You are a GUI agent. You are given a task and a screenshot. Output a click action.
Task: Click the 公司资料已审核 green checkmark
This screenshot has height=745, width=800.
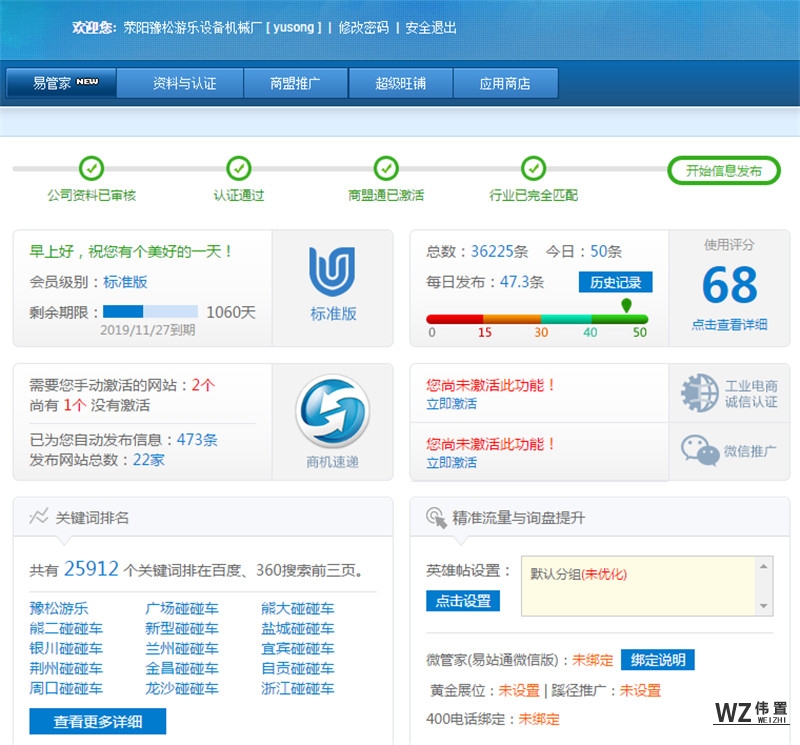tap(91, 168)
